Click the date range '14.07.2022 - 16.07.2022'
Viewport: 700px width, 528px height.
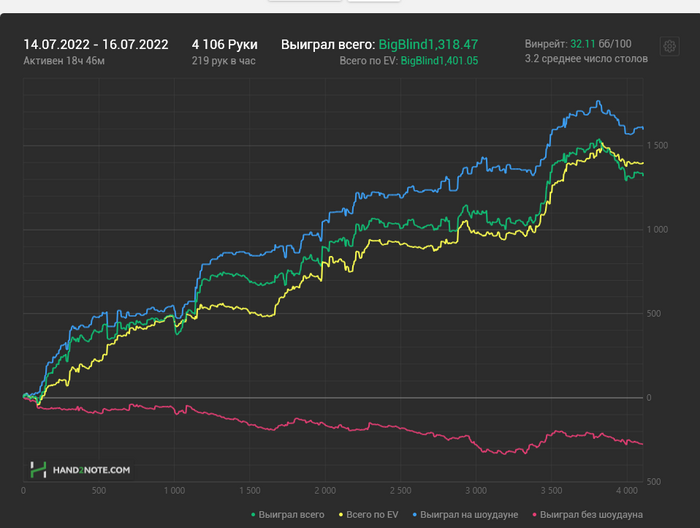click(x=96, y=45)
